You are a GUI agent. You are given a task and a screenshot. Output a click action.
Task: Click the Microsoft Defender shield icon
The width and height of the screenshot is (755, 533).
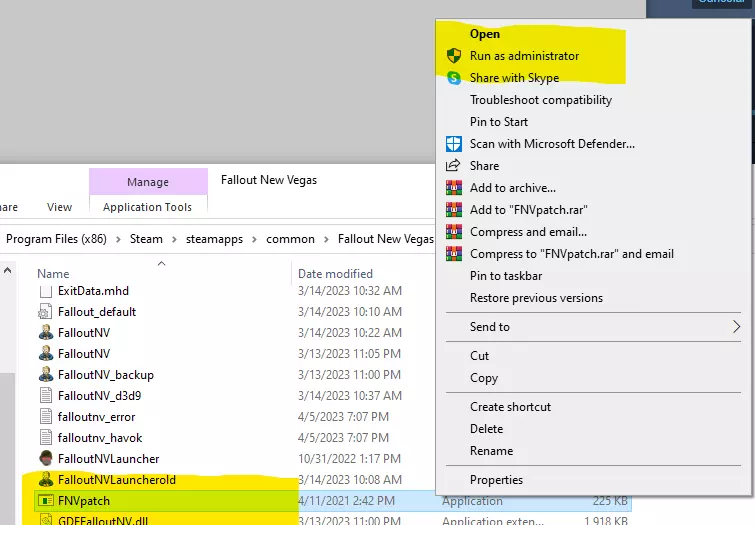(454, 143)
